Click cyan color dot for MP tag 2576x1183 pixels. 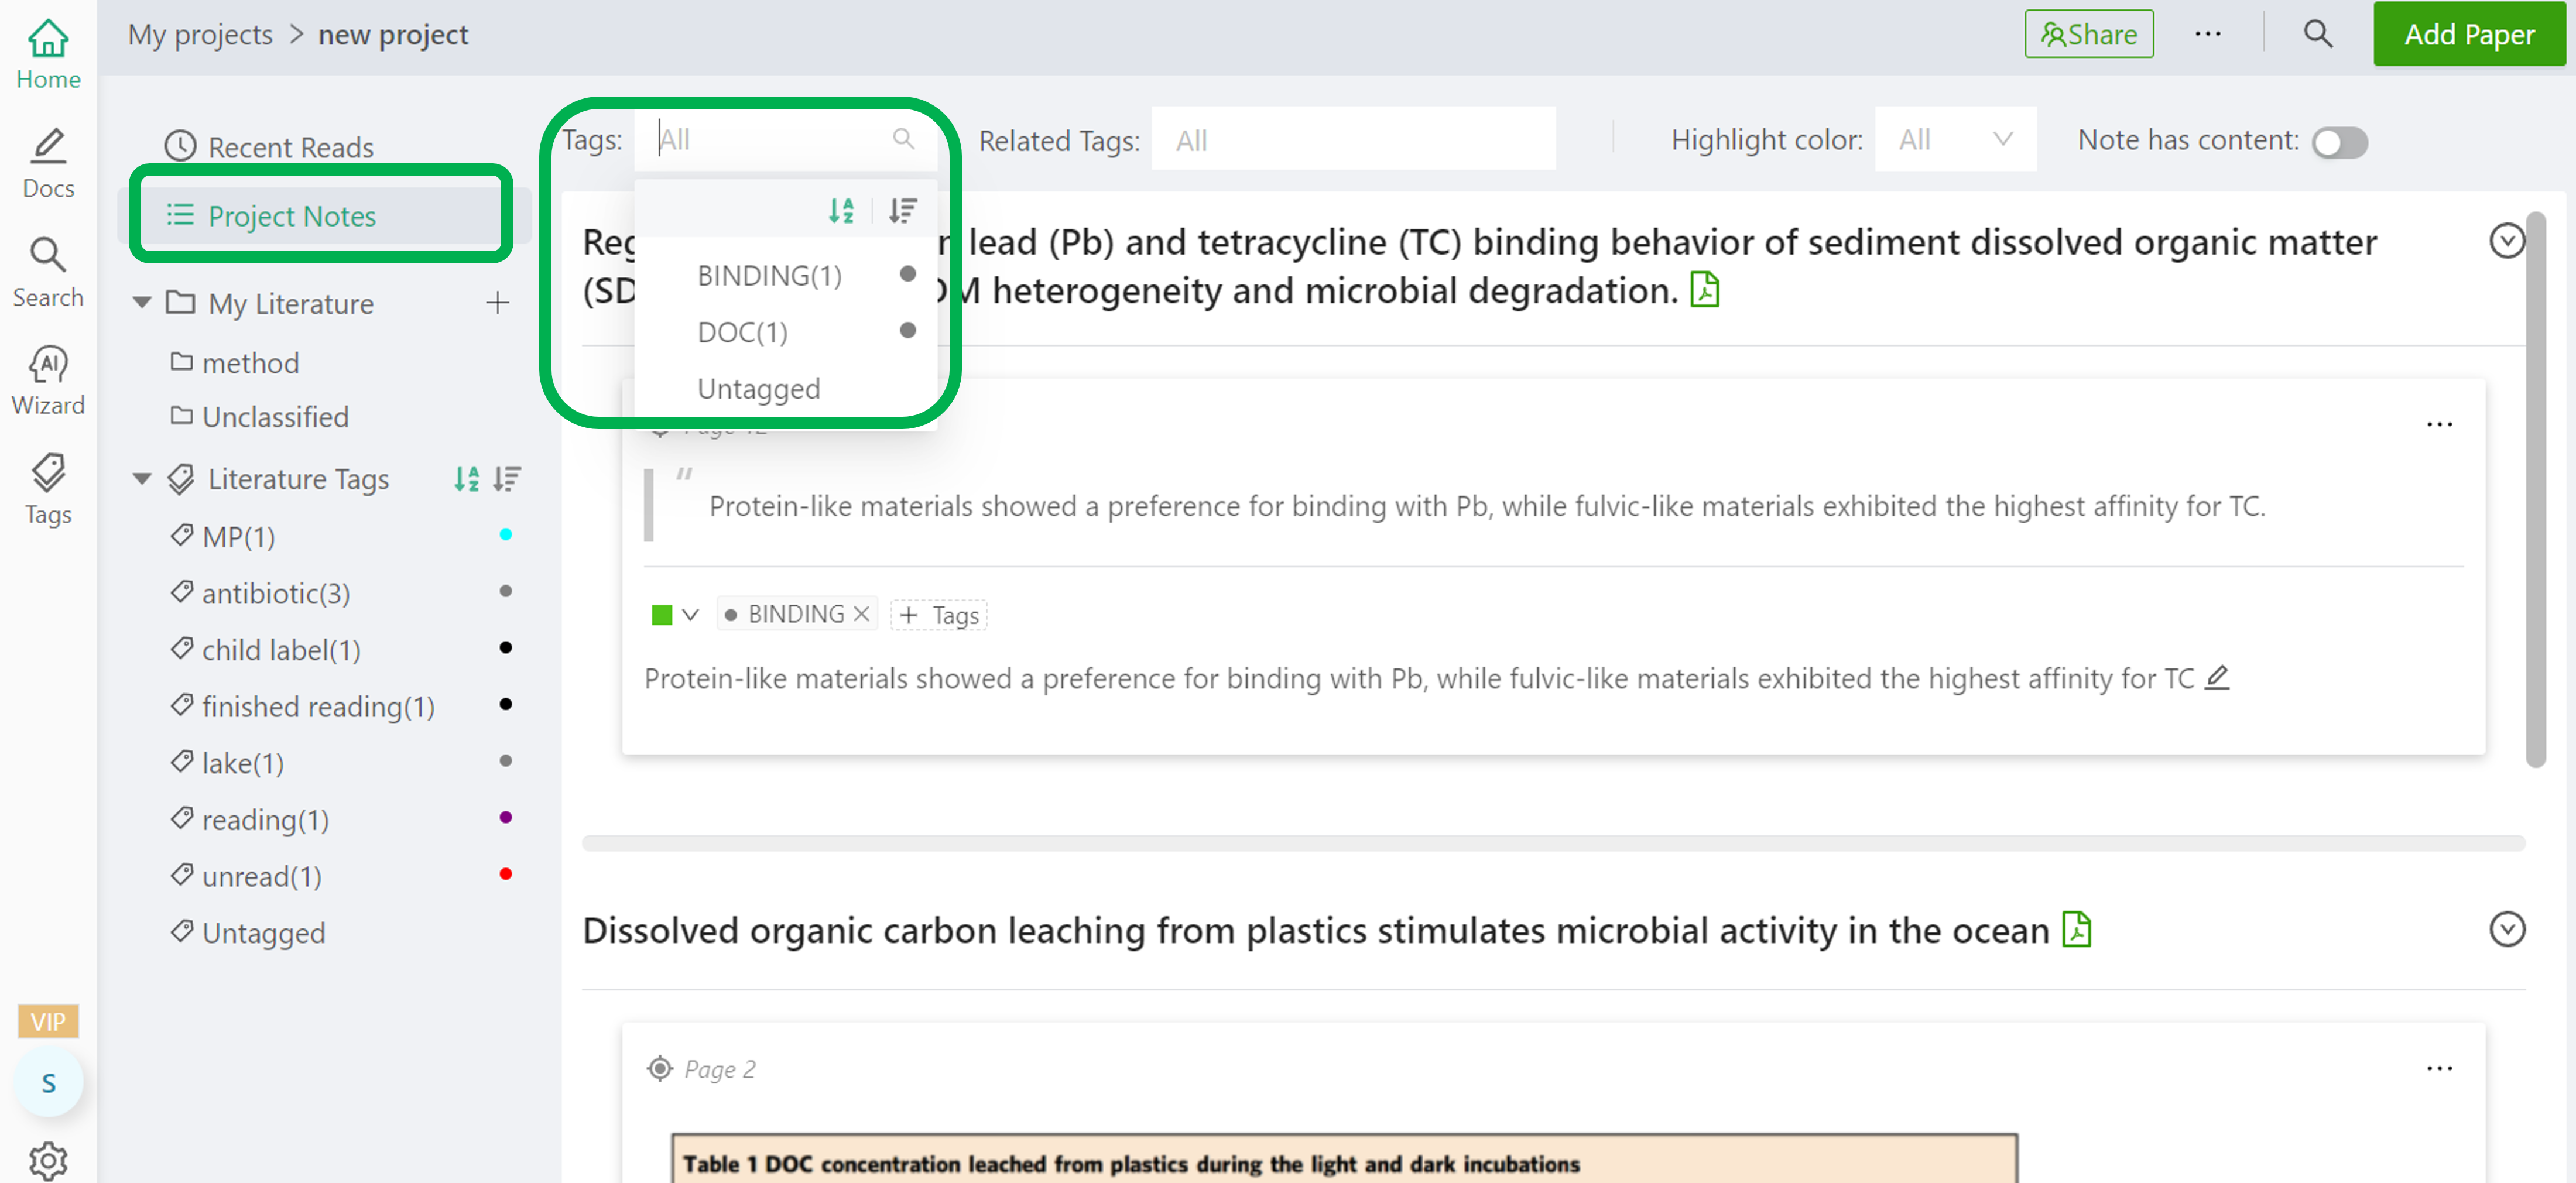click(x=506, y=535)
